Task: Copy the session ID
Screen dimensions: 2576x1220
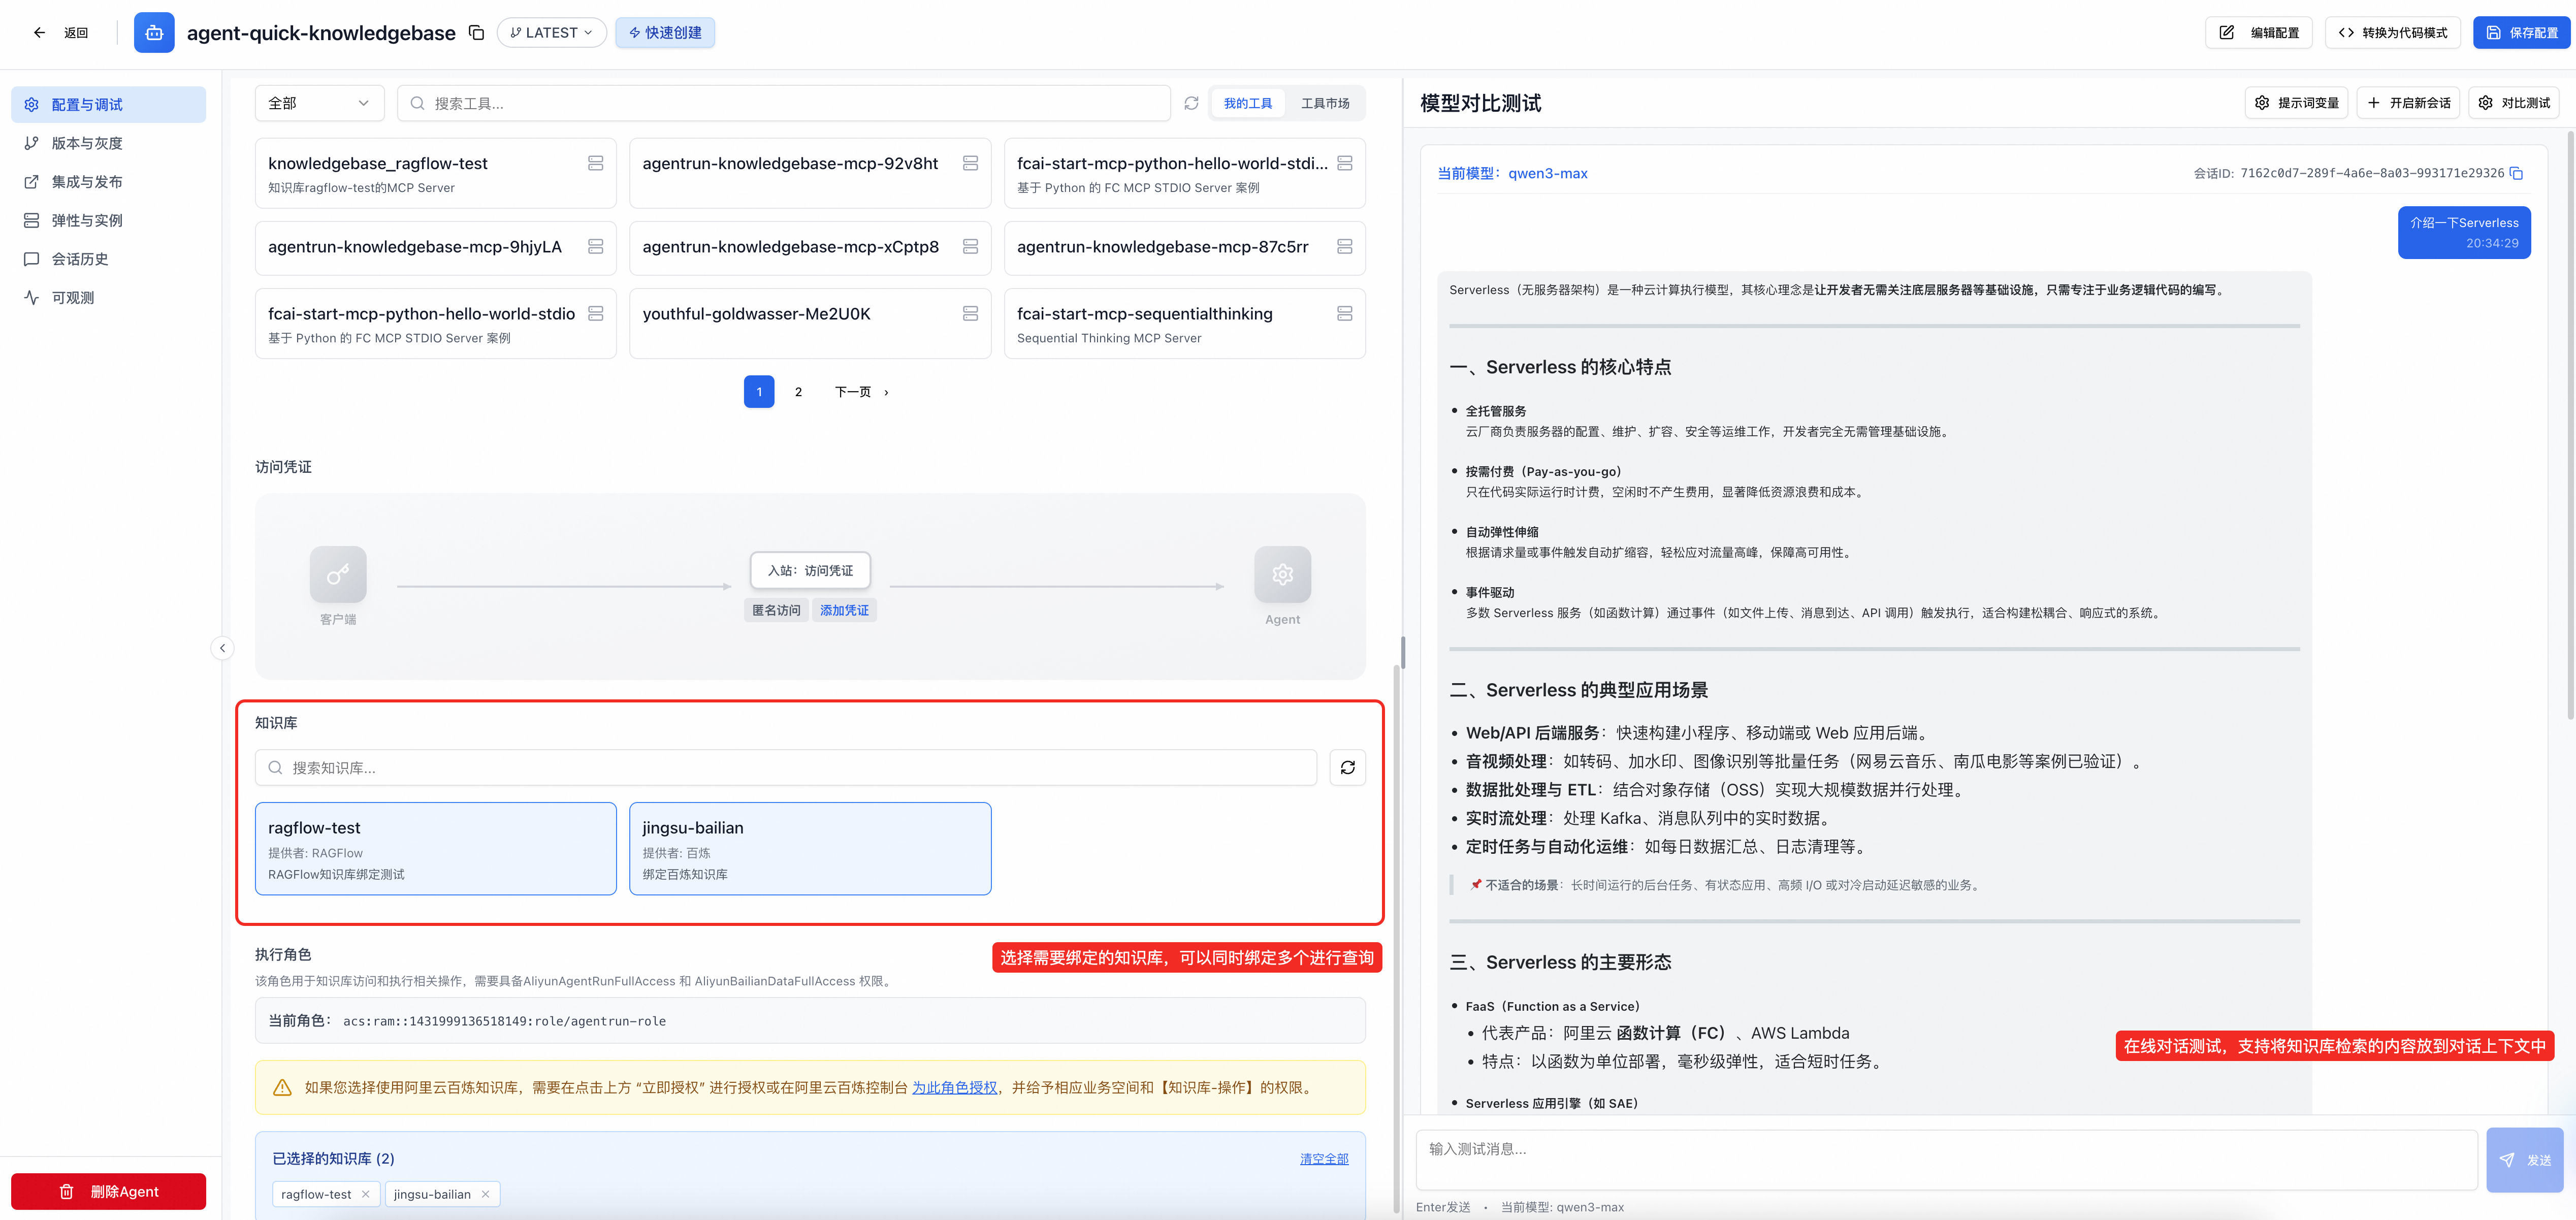Action: [x=2516, y=174]
